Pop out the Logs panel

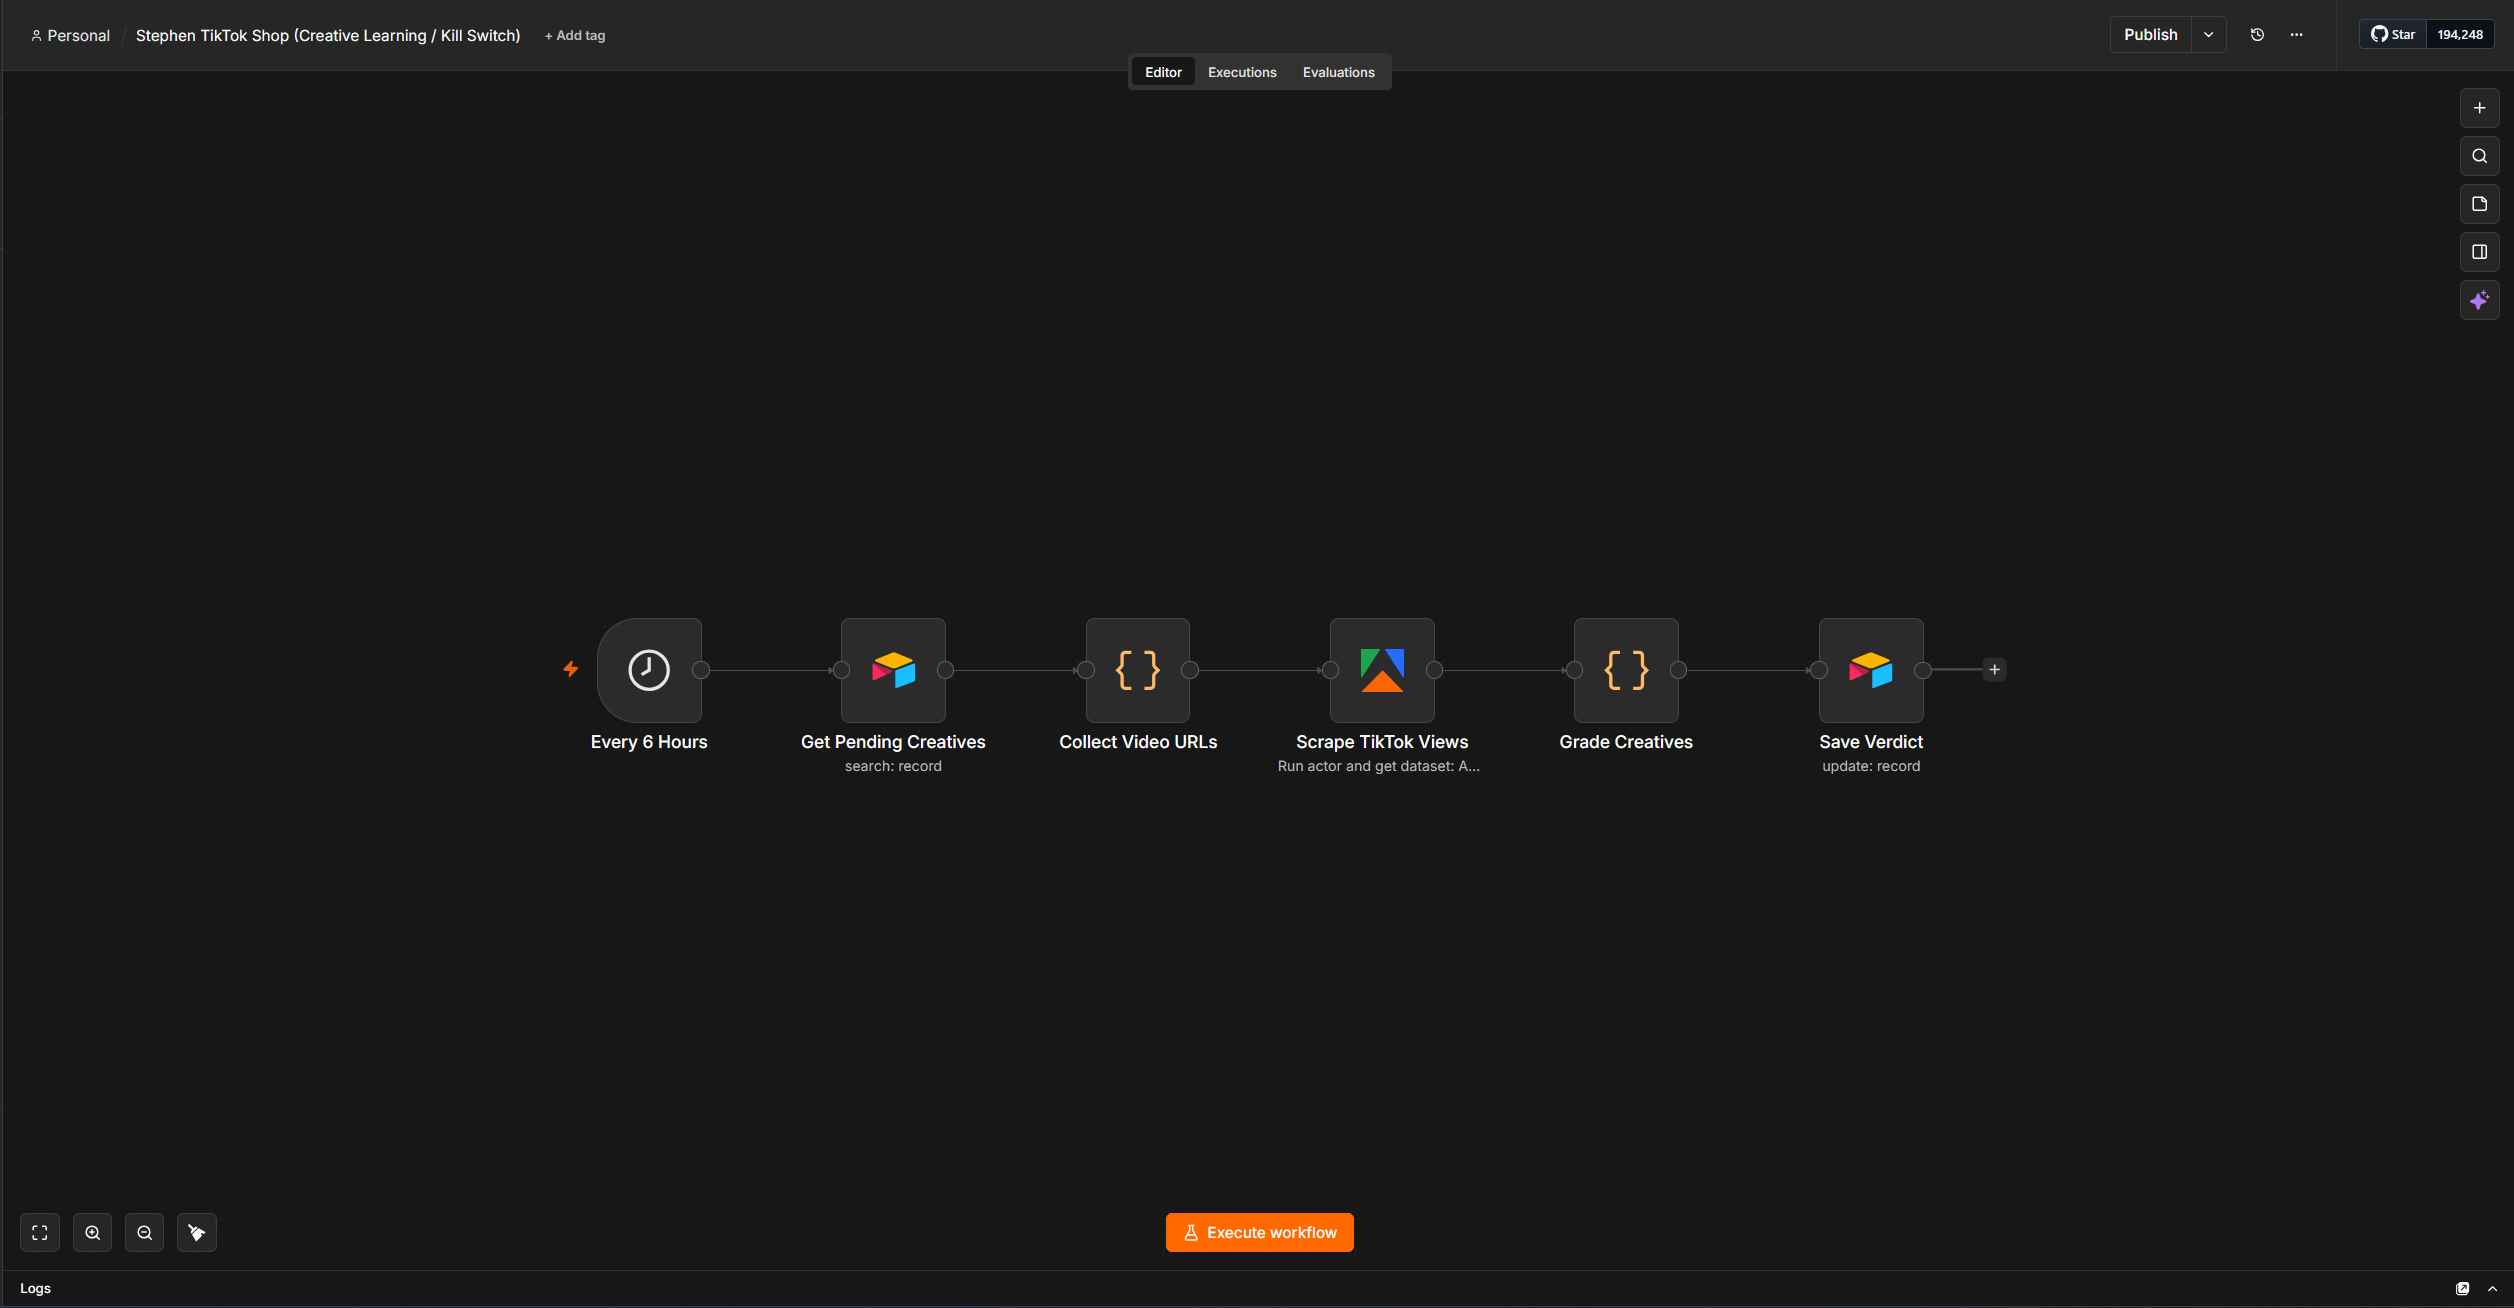point(2462,1289)
